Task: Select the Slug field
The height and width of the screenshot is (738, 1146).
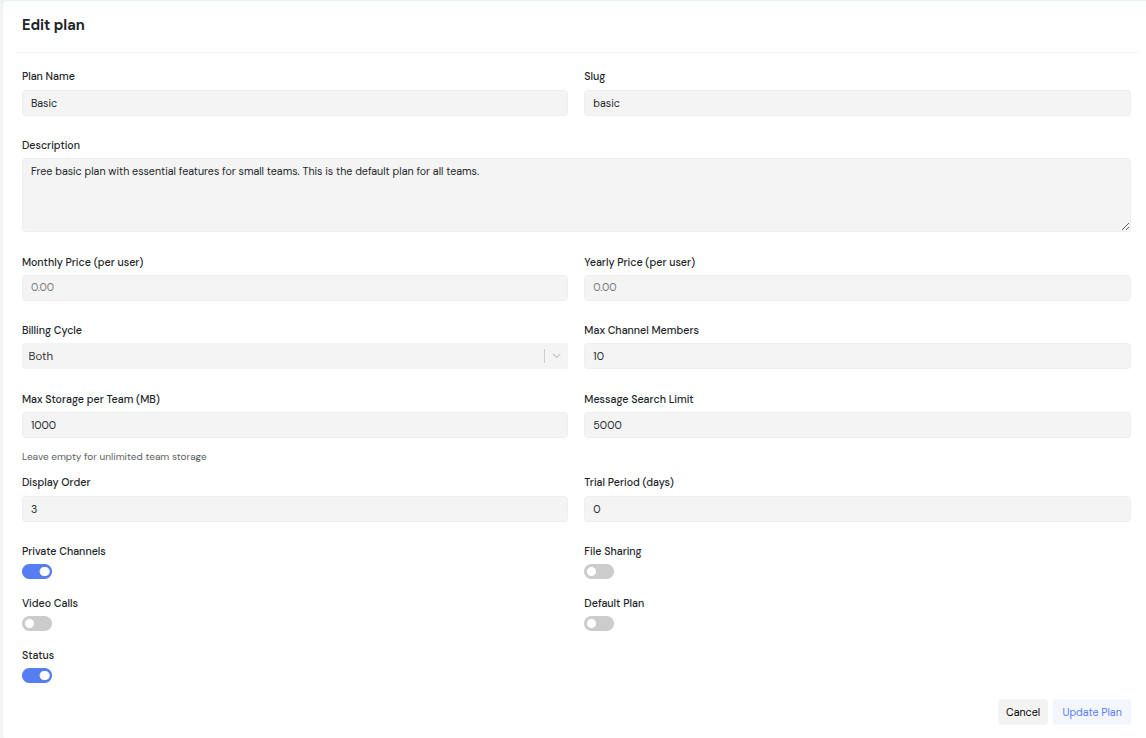Action: point(857,103)
